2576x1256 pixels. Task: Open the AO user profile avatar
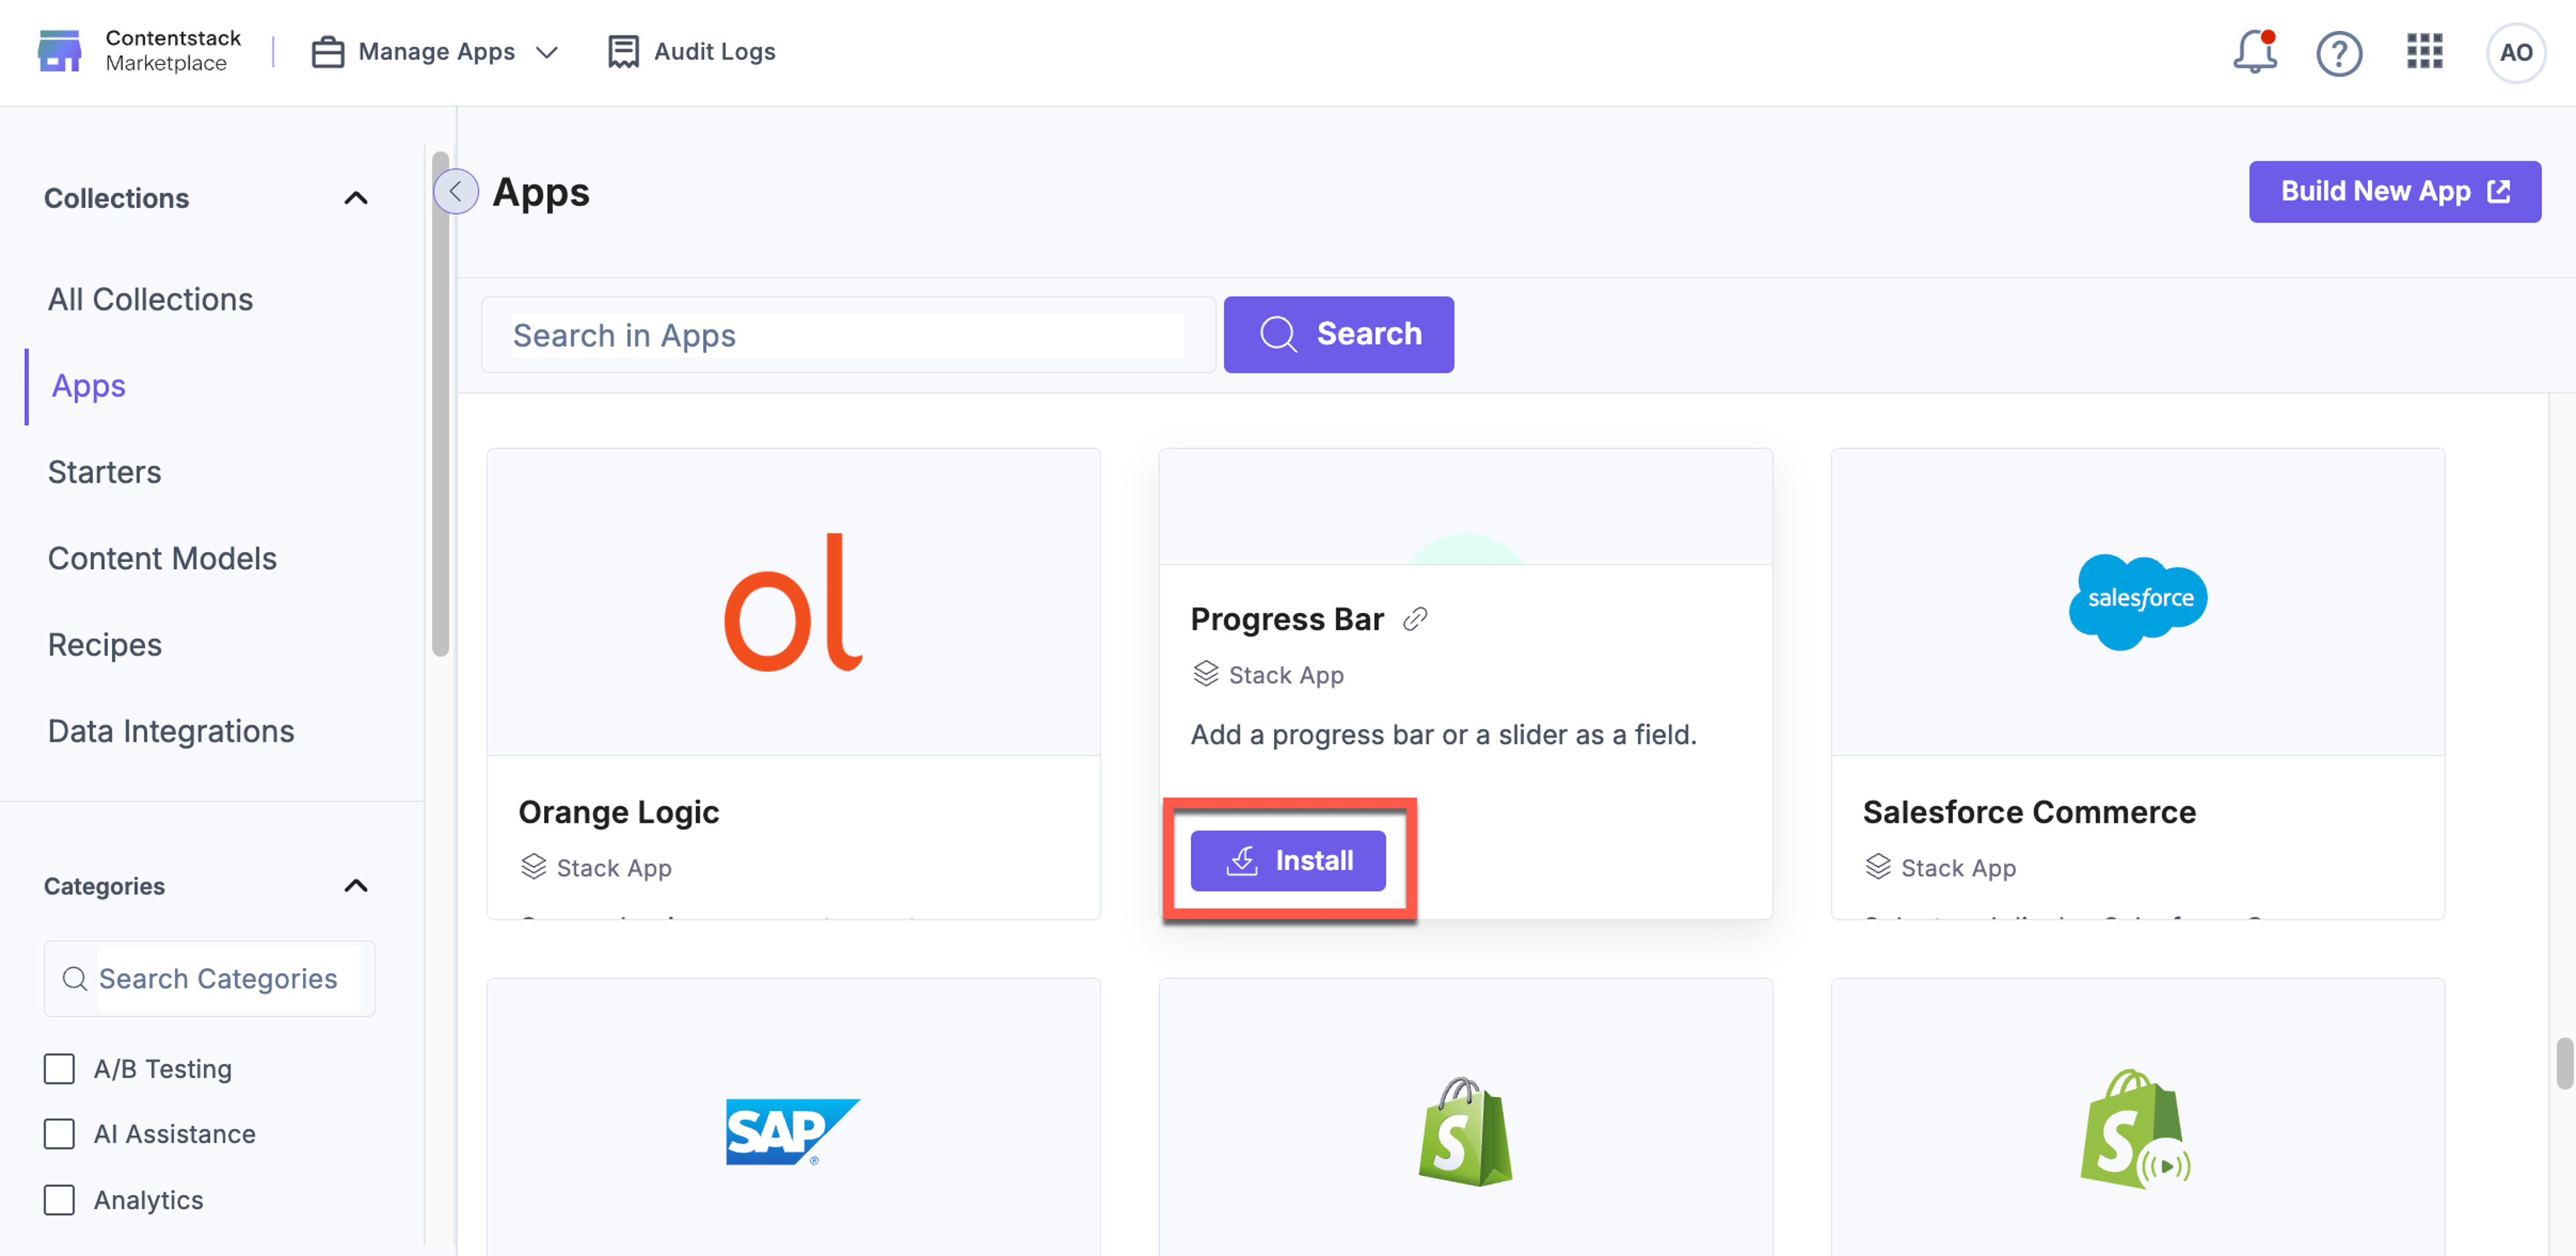click(x=2515, y=52)
